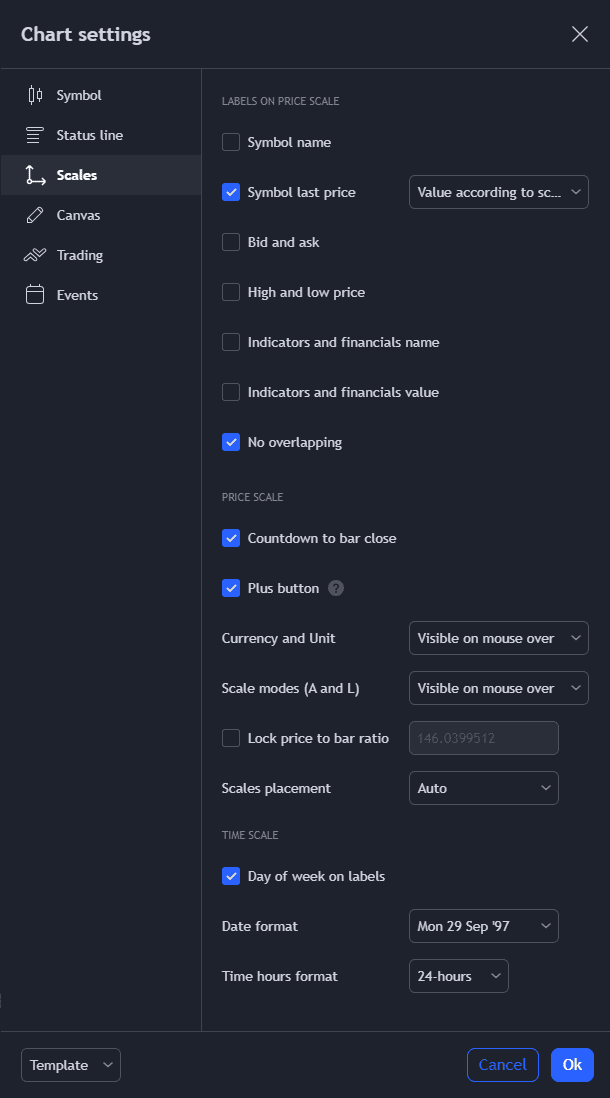Viewport: 610px width, 1098px height.
Task: Open the Time hours format dropdown
Action: 459,976
